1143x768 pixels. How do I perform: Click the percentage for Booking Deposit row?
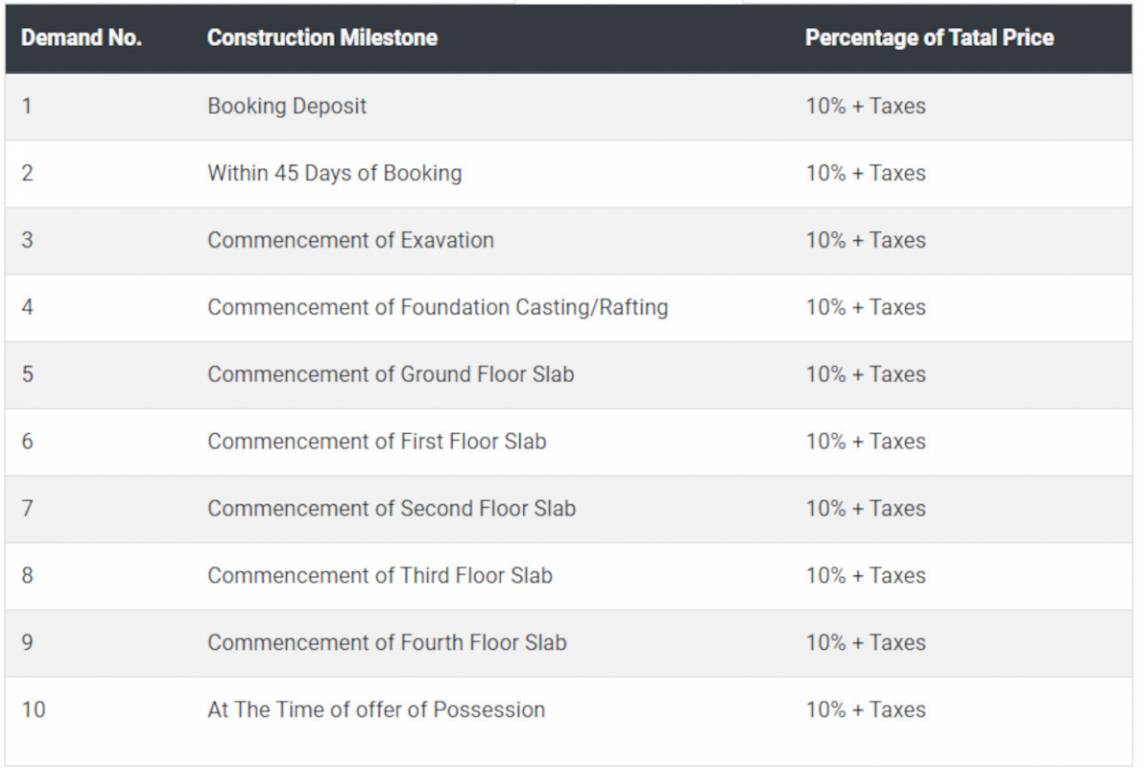865,106
